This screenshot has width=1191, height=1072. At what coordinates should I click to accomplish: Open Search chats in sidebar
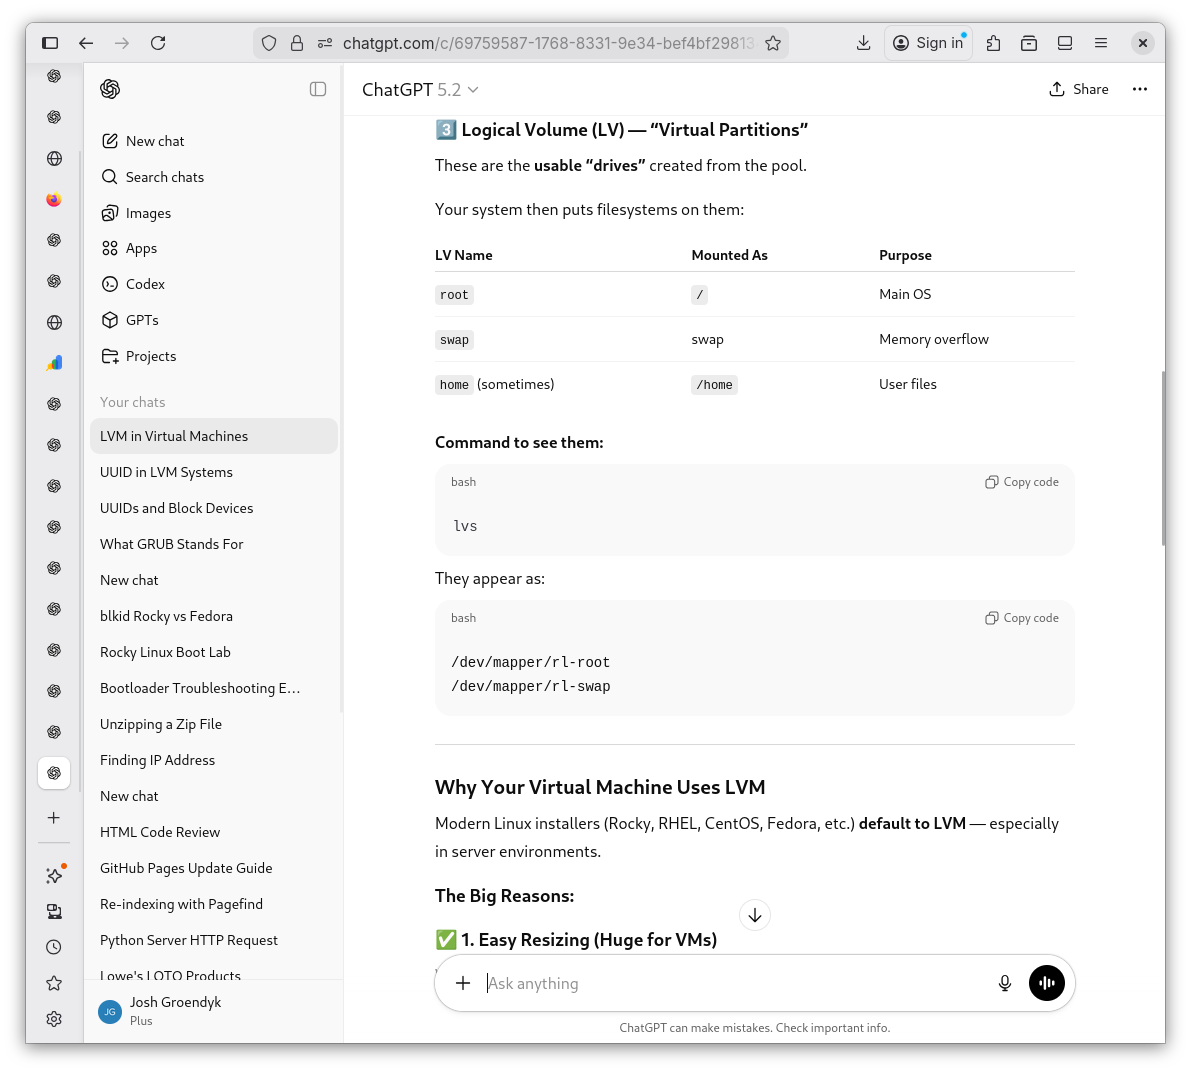tap(165, 177)
